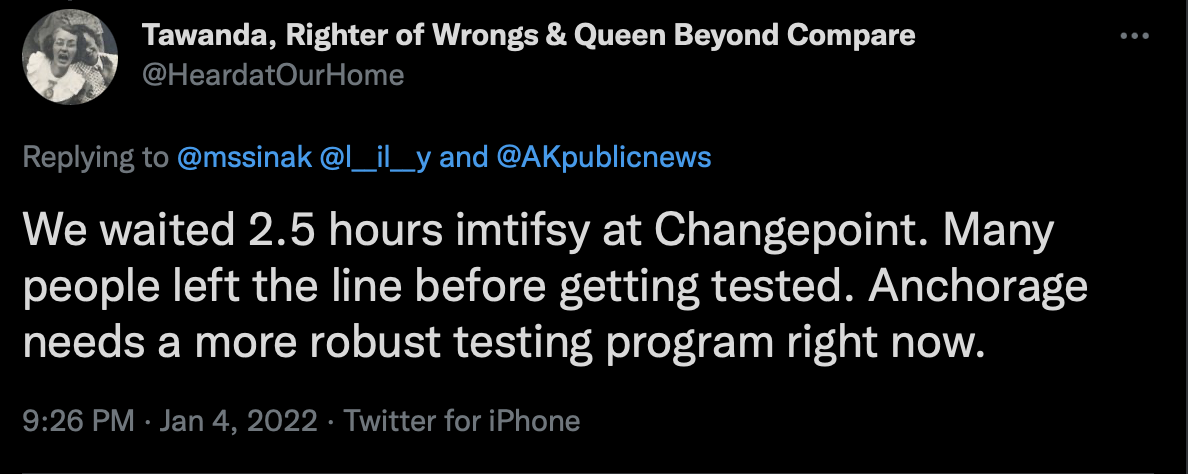Screen dimensions: 1188x474
Task: Click 'people left the line' tweet sentence
Action: (211, 286)
